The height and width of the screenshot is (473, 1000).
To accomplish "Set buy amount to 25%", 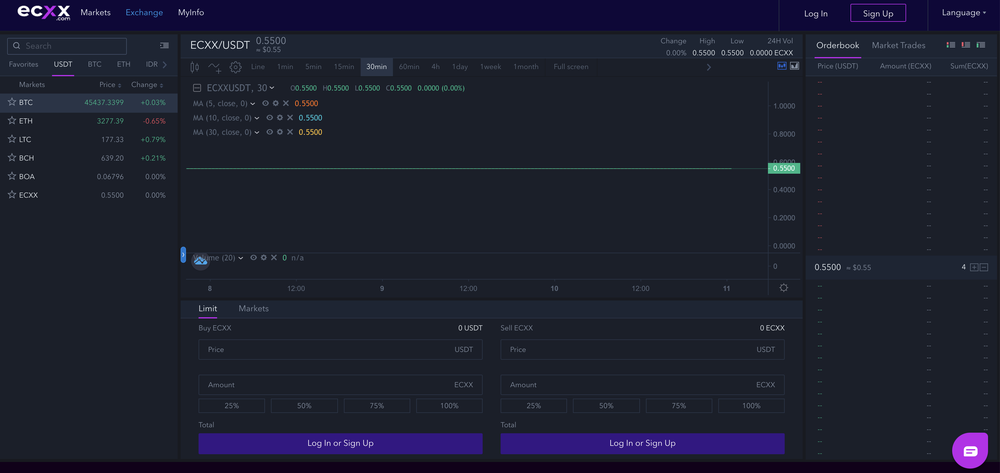I will pos(232,405).
